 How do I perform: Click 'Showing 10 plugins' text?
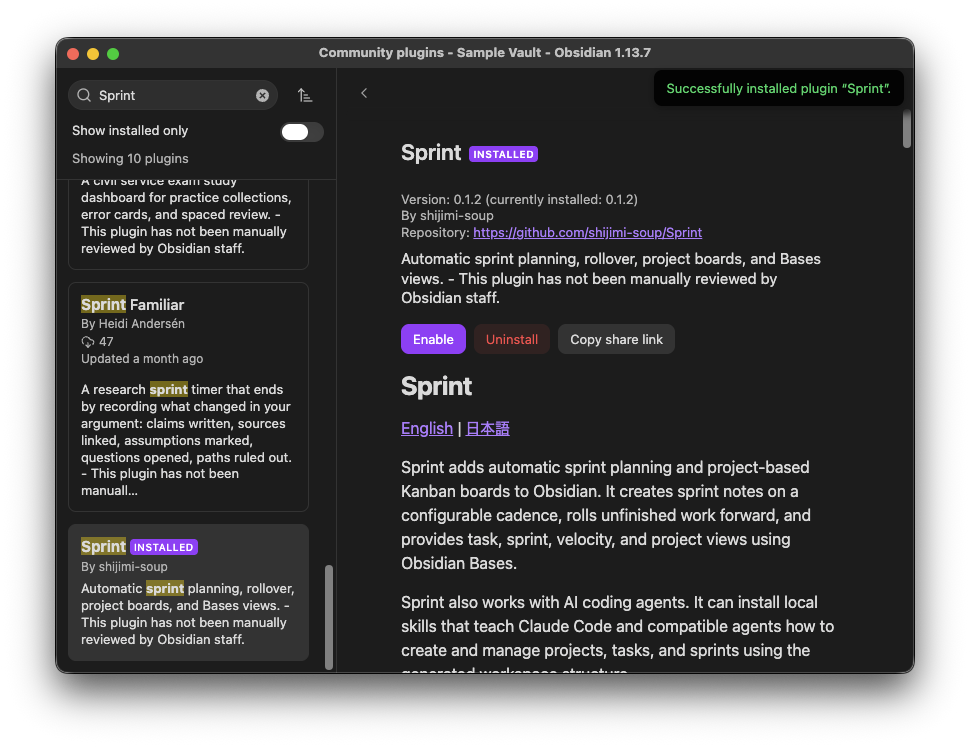coord(130,158)
